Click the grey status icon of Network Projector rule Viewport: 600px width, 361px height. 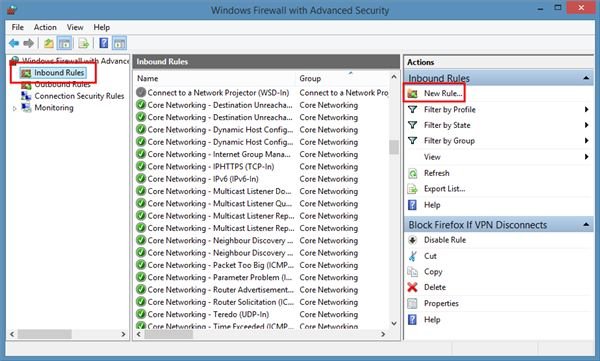pyautogui.click(x=141, y=93)
